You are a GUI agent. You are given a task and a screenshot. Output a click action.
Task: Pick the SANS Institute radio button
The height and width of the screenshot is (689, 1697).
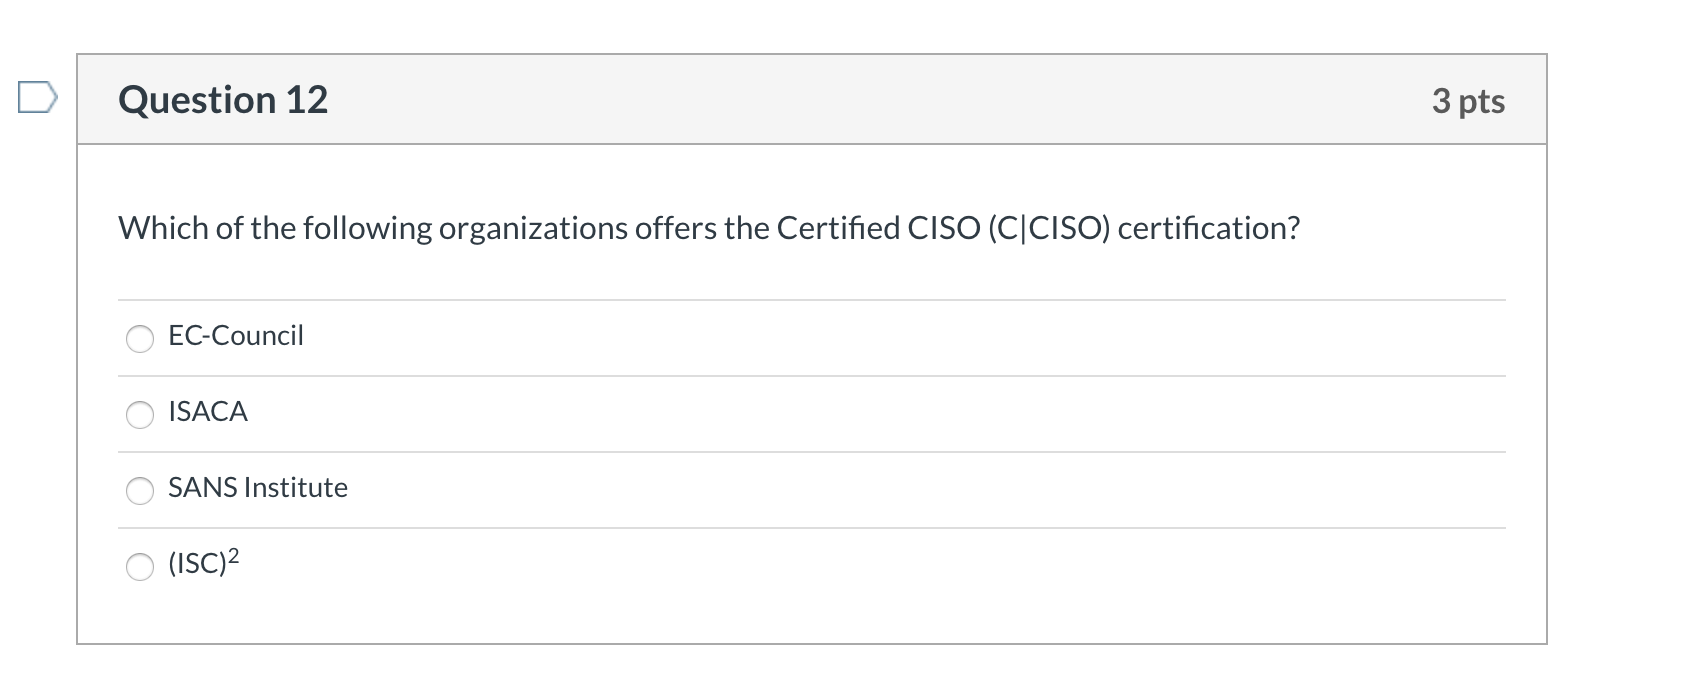pyautogui.click(x=140, y=490)
